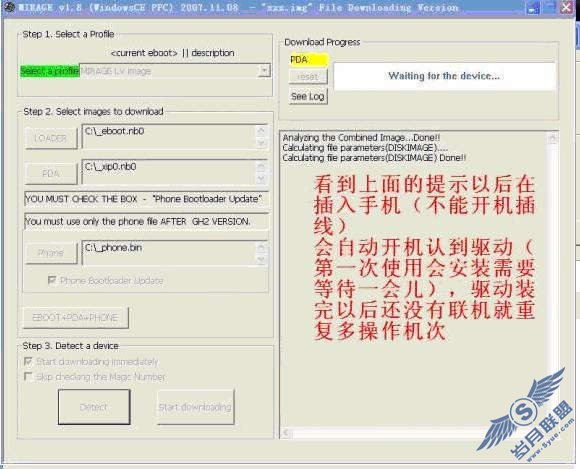Image resolution: width=580 pixels, height=469 pixels.
Task: Click the Detect button
Action: pyautogui.click(x=94, y=407)
